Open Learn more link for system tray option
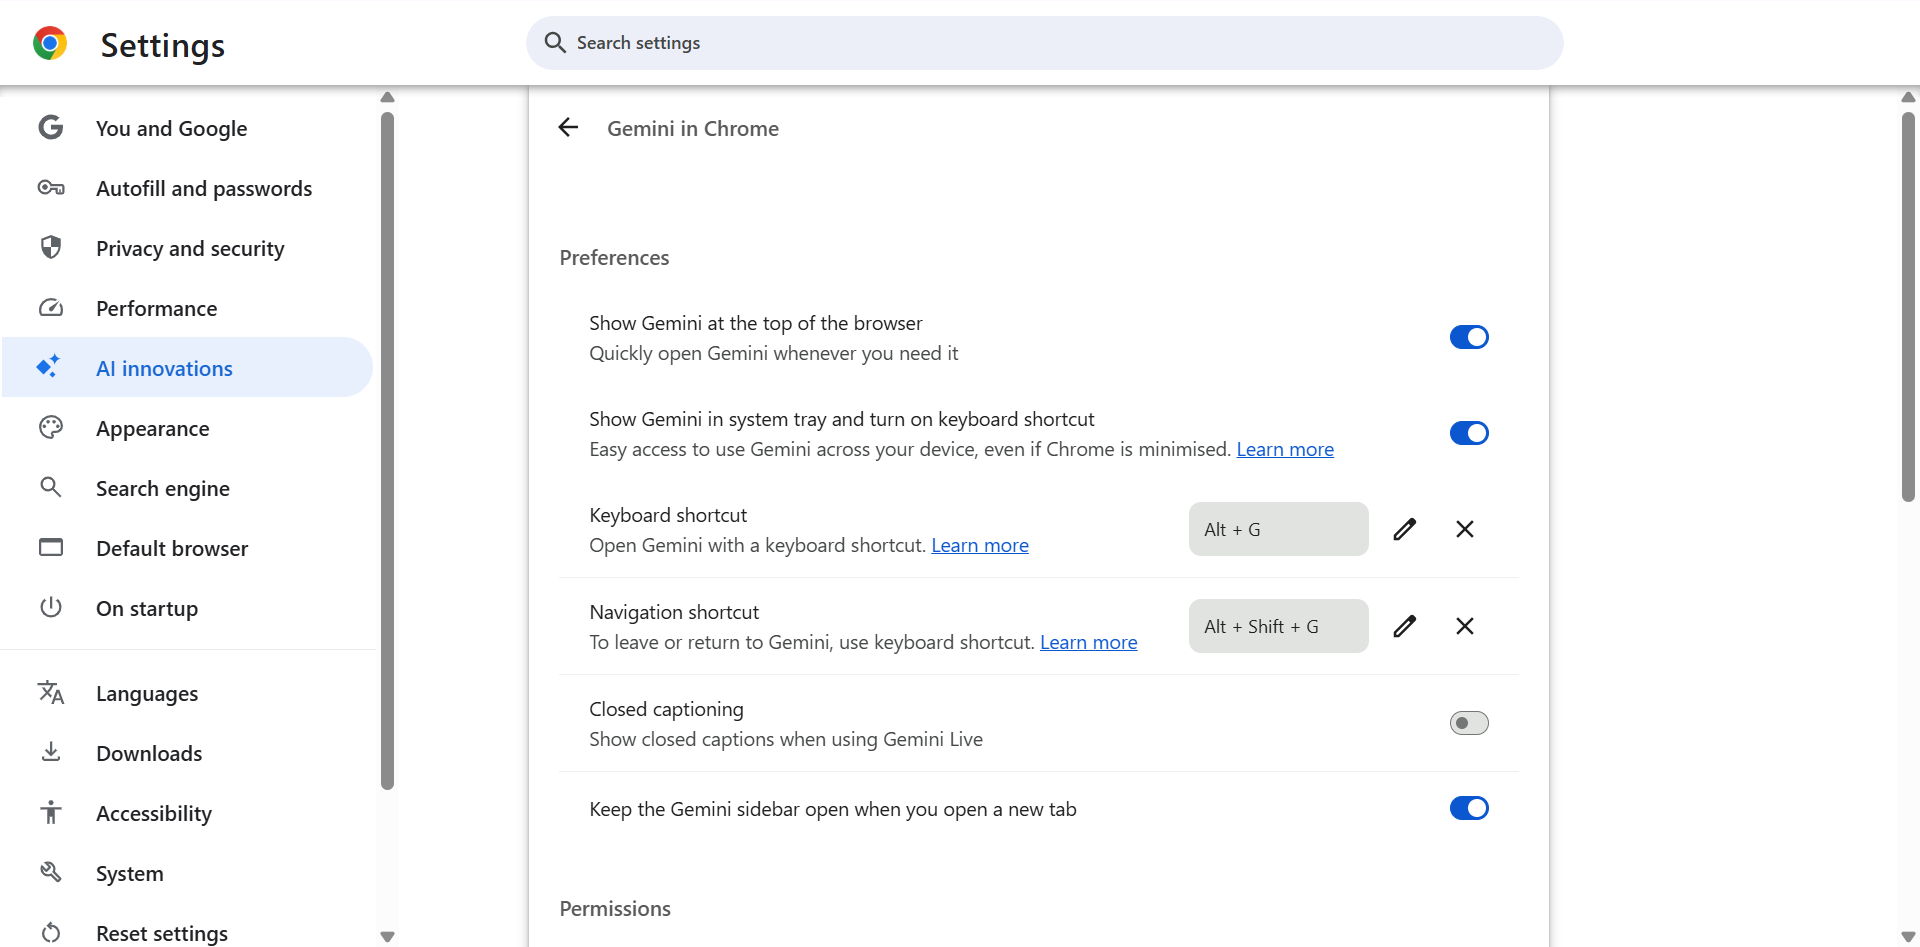1920x947 pixels. (1285, 449)
